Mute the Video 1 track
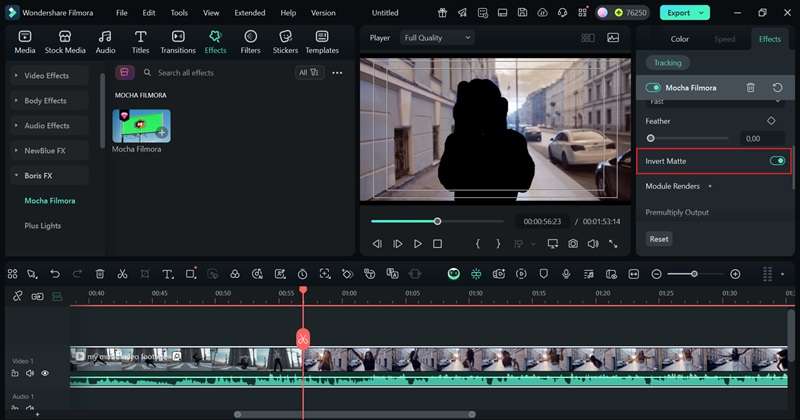This screenshot has height=420, width=800. pyautogui.click(x=30, y=373)
